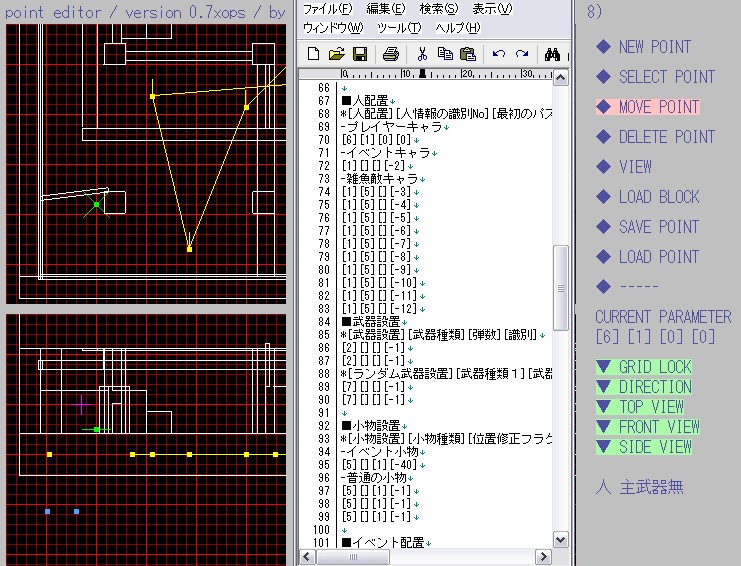741x566 pixels.
Task: Click the Undo arrow icon
Action: pos(498,54)
